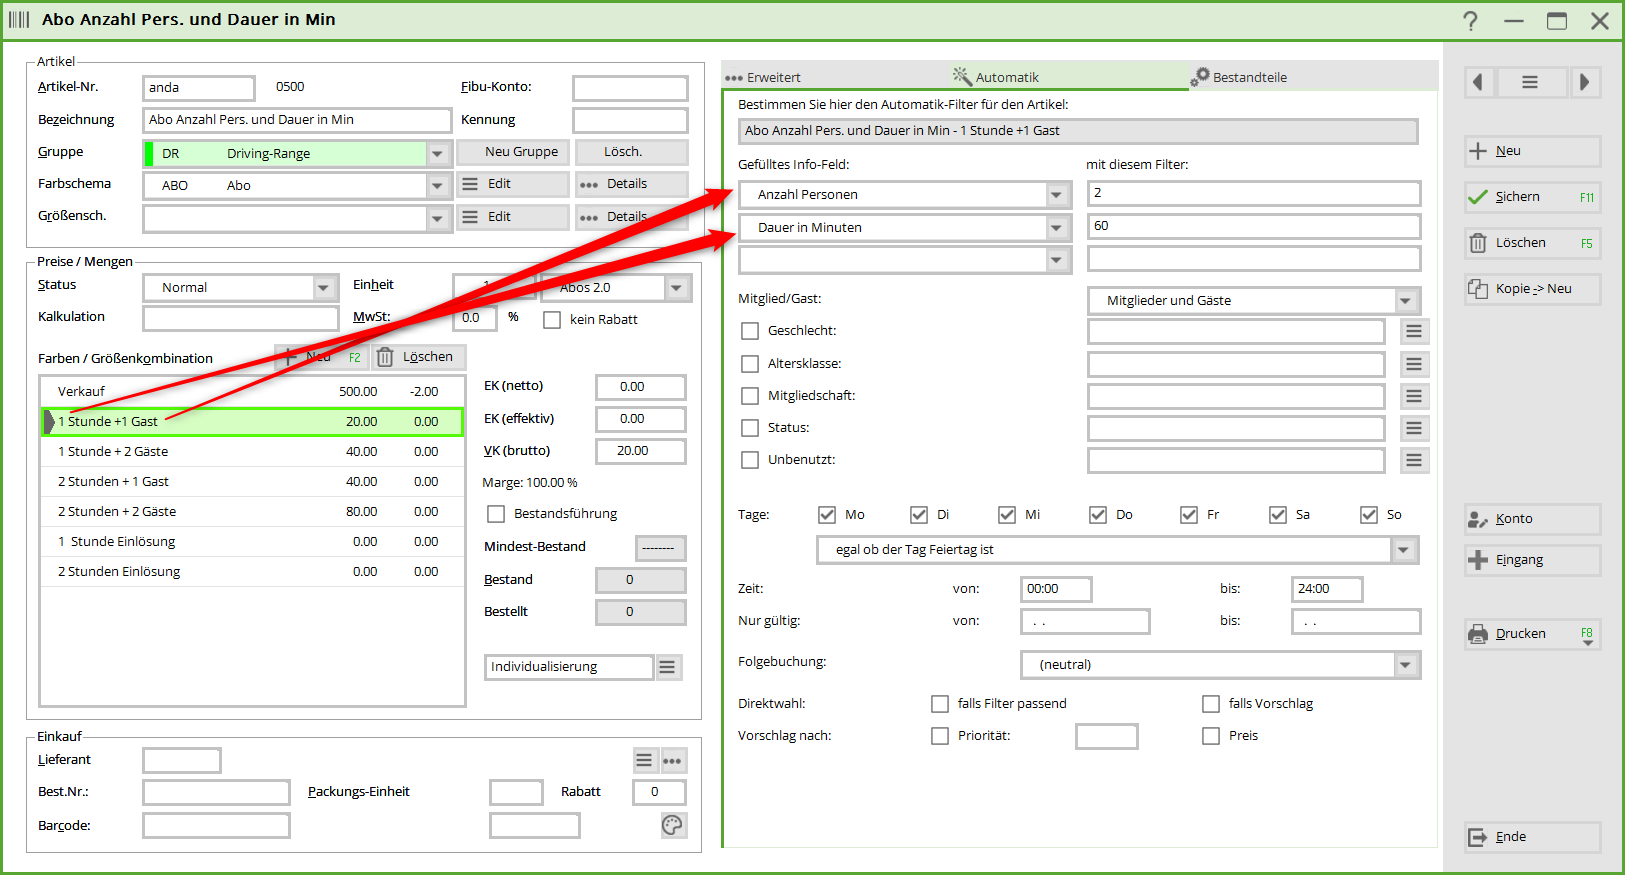Click the color palette icon near Barcode
The height and width of the screenshot is (875, 1625).
[672, 825]
